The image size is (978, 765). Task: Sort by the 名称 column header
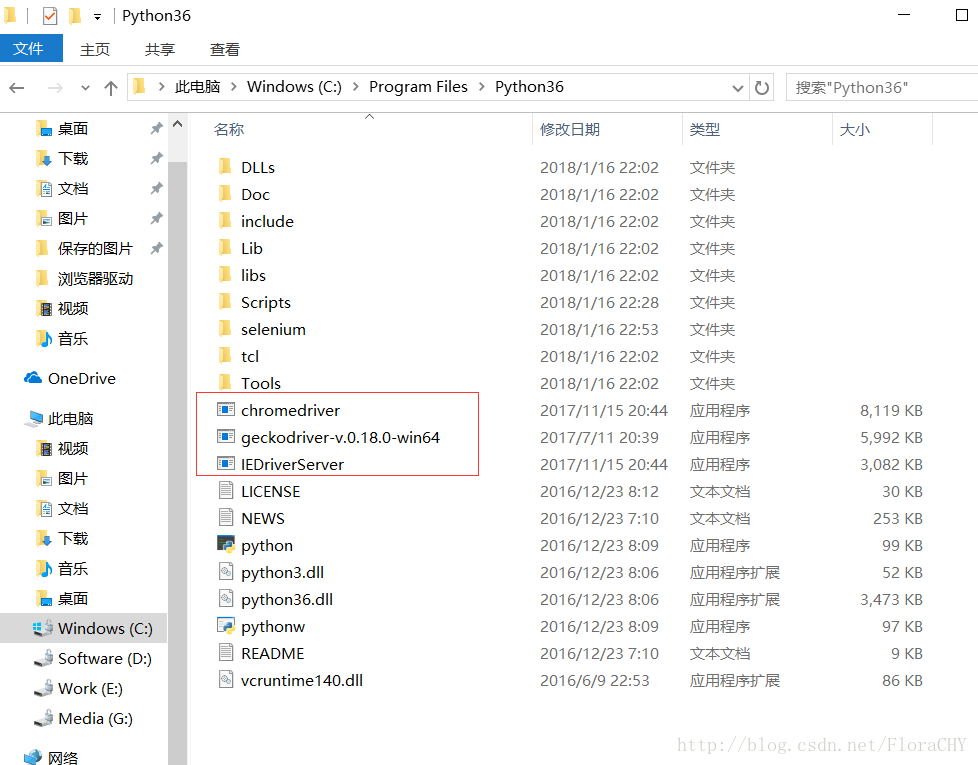[x=229, y=130]
